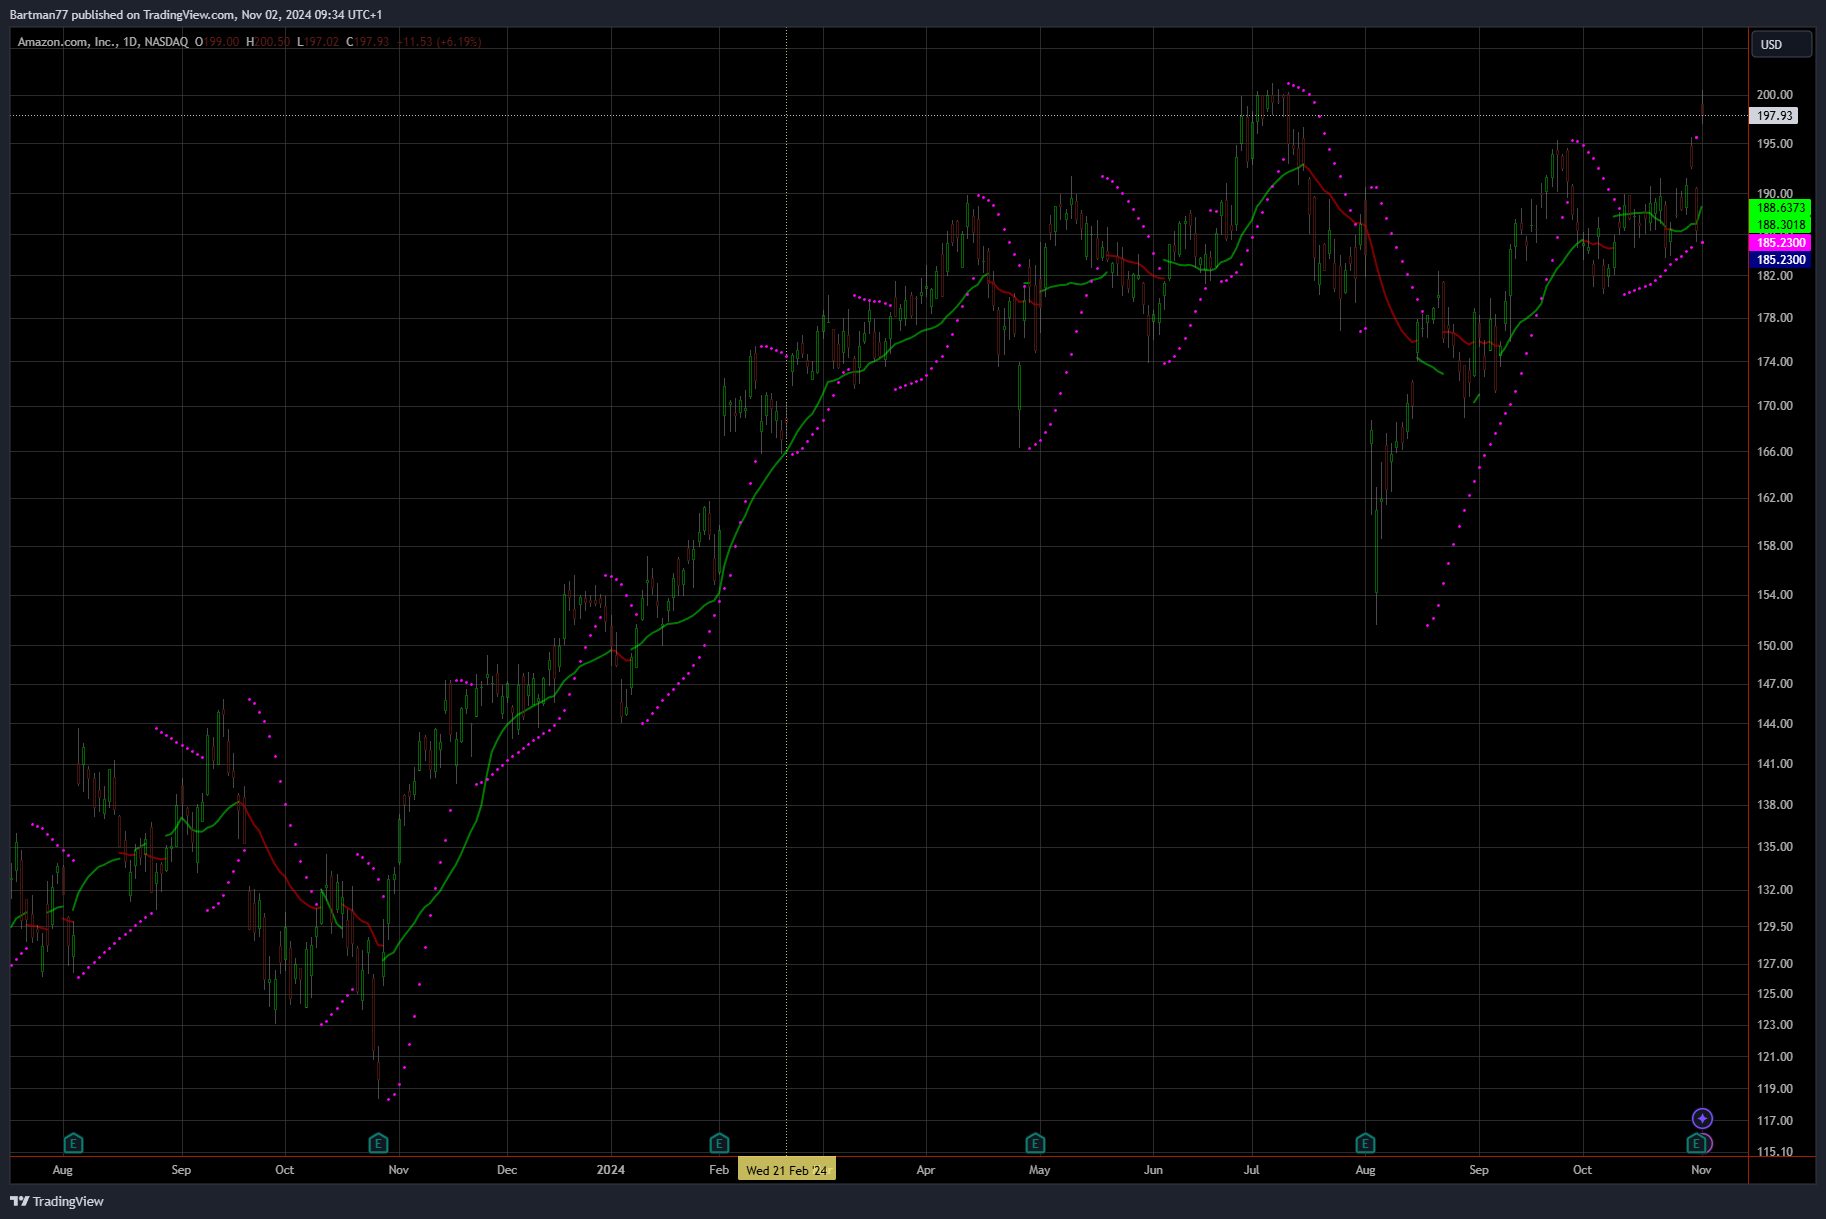Image resolution: width=1826 pixels, height=1219 pixels.
Task: Click the 127.00 price axis label
Action: [1774, 964]
